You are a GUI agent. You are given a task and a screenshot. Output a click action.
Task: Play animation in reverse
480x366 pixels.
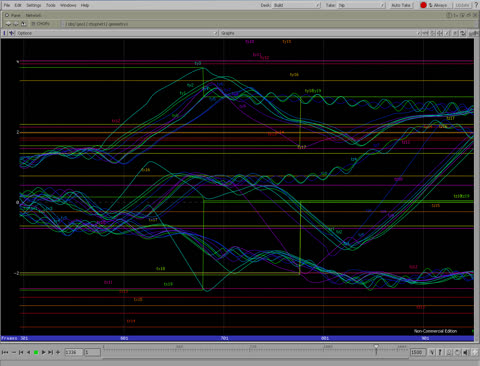pyautogui.click(x=29, y=352)
